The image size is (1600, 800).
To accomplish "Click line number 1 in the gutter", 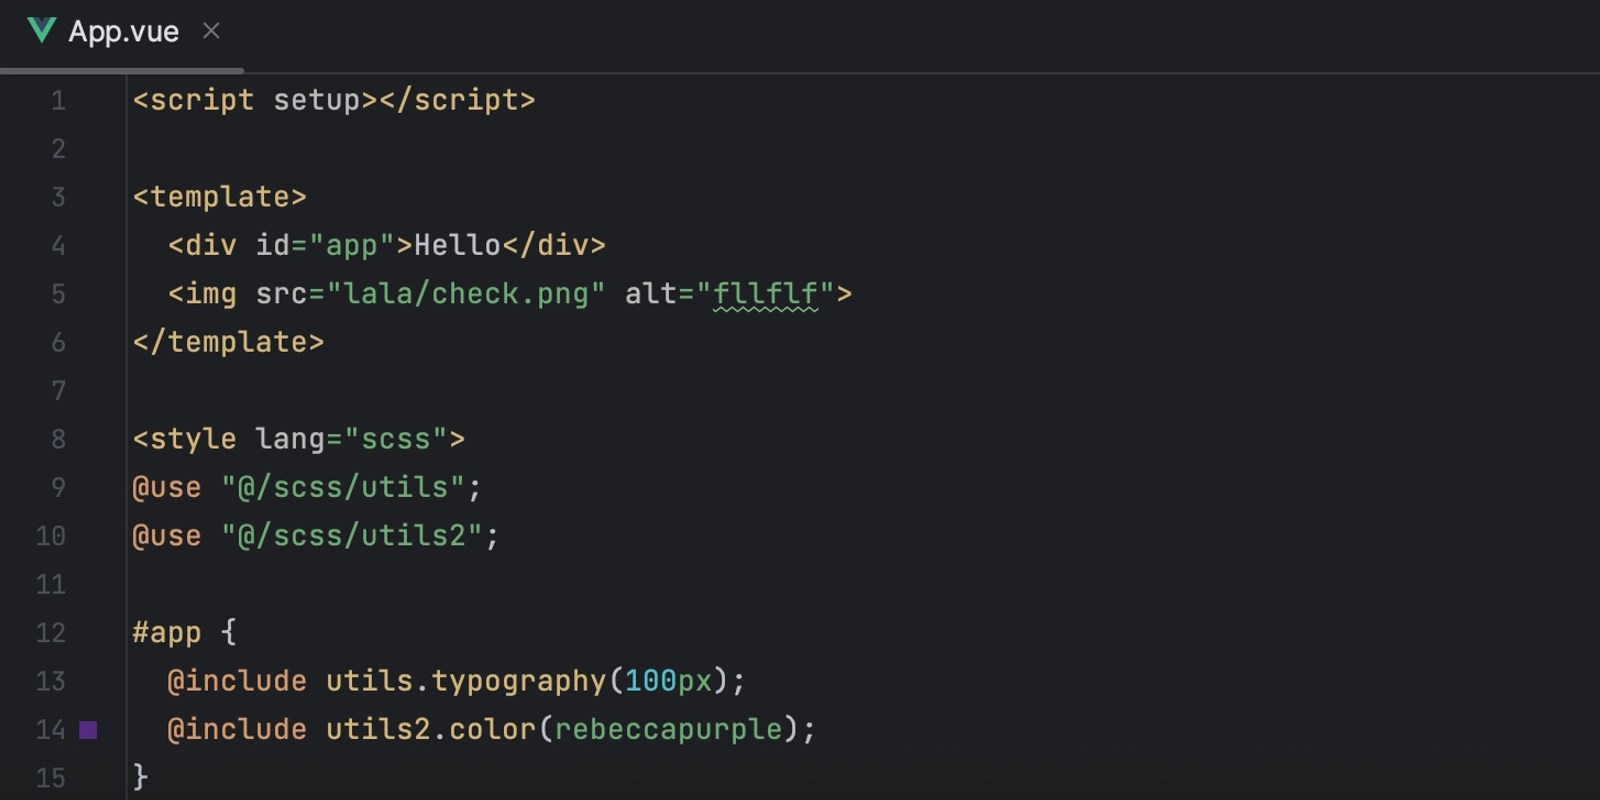I will point(58,100).
